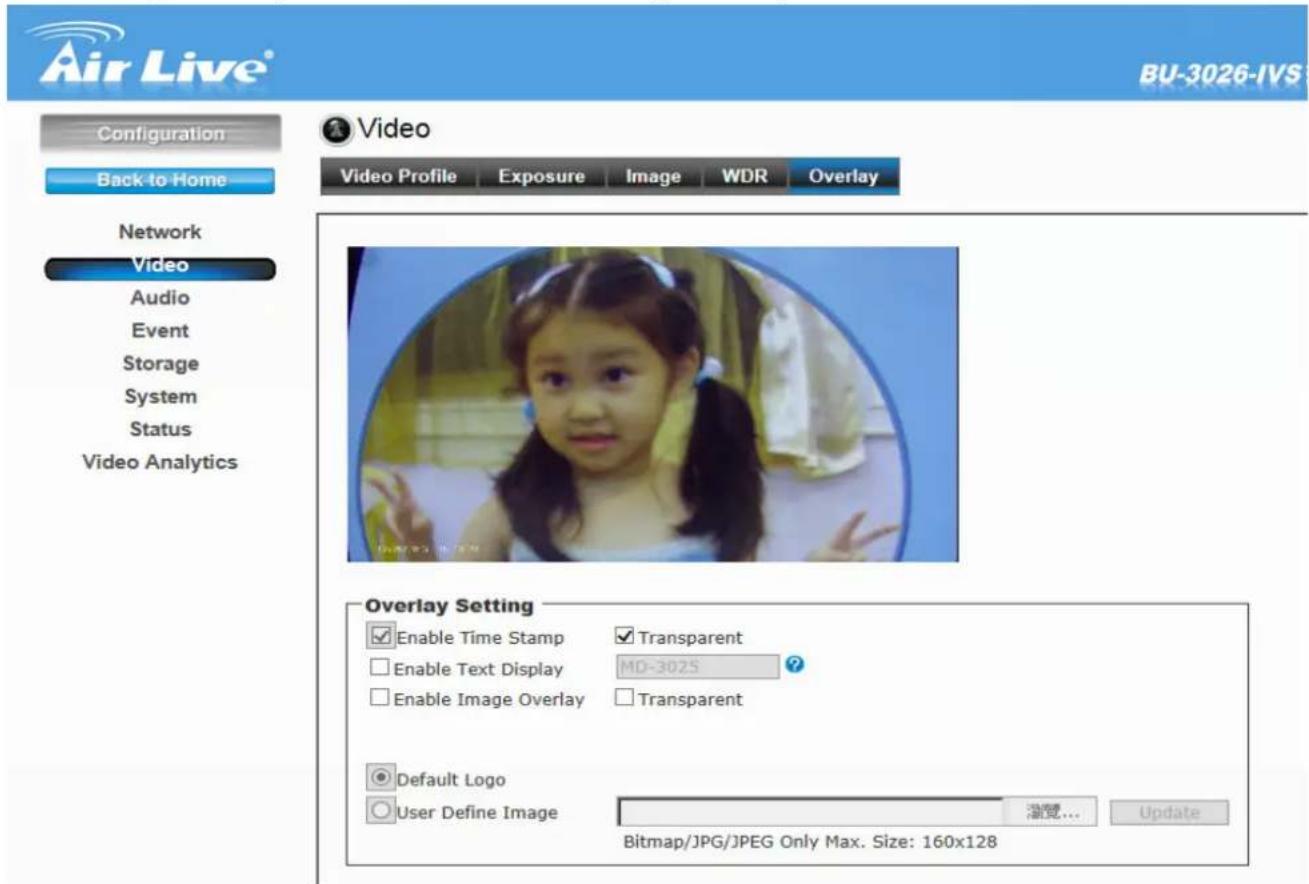
Task: Click the Bitmap/JPG/JPEG size note
Action: (x=809, y=842)
